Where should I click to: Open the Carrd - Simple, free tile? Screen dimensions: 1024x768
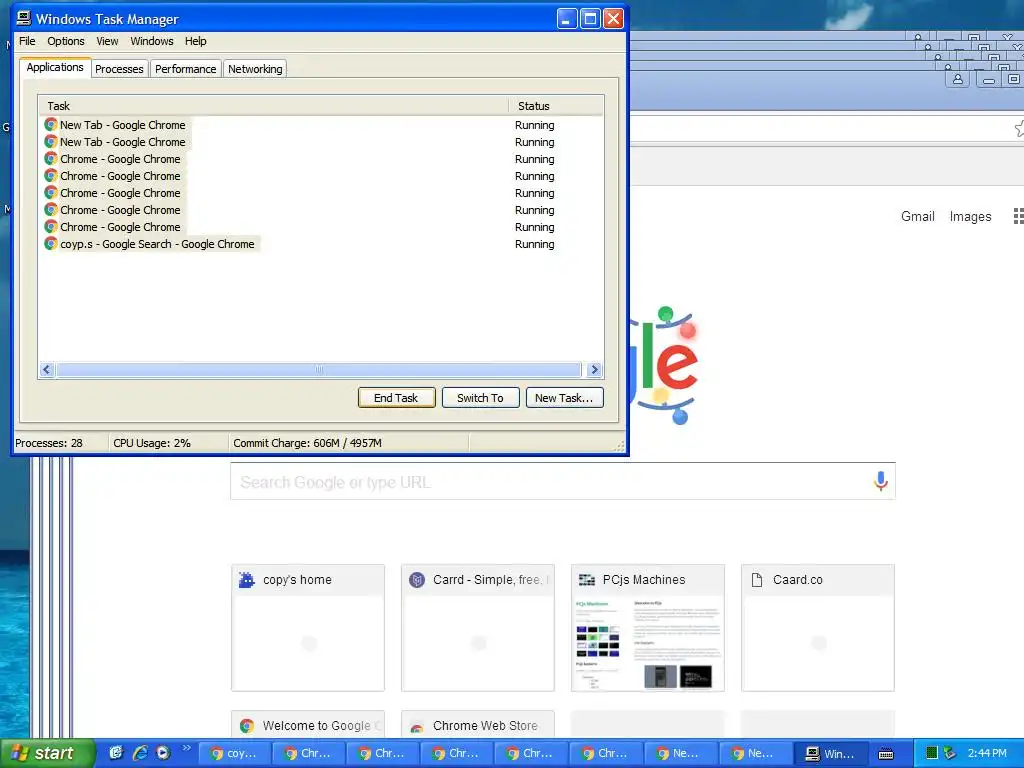(x=478, y=628)
